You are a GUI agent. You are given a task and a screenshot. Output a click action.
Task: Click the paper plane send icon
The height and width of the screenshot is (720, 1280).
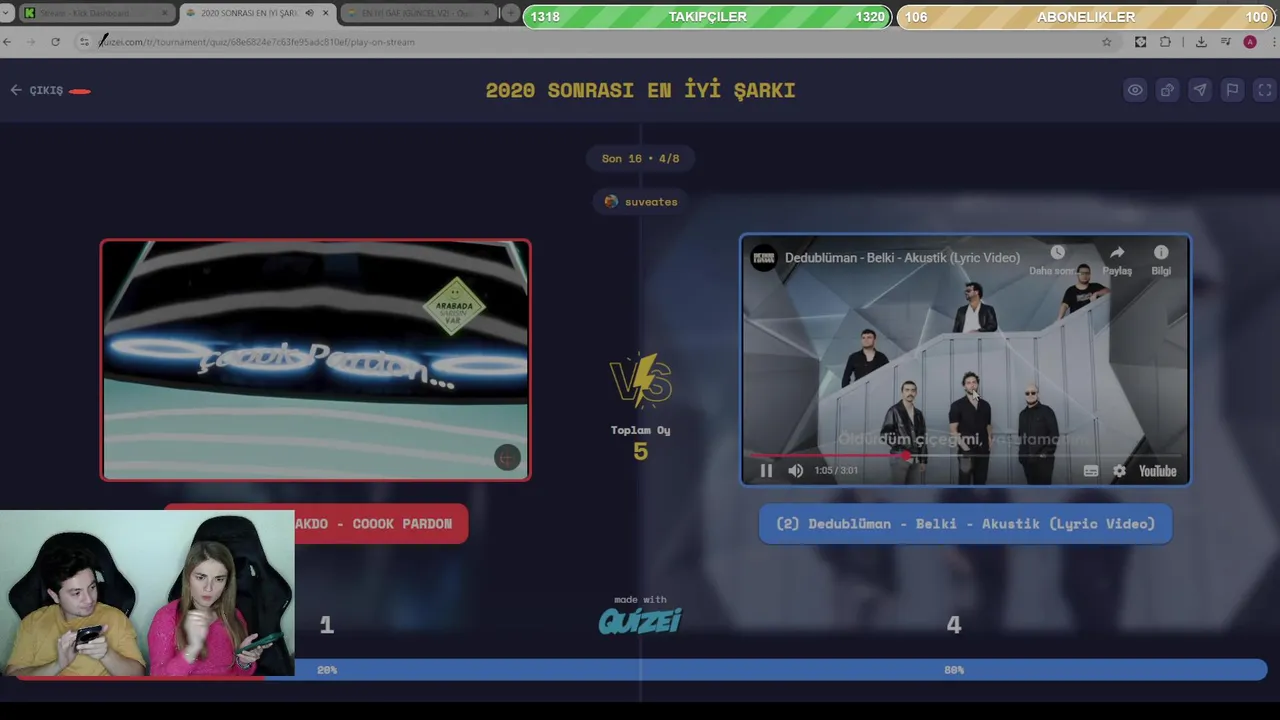(x=1200, y=90)
